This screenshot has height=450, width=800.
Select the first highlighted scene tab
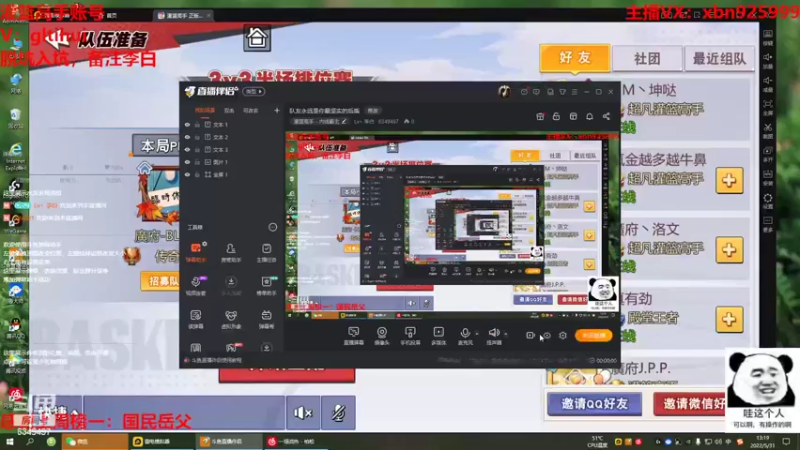tap(205, 110)
